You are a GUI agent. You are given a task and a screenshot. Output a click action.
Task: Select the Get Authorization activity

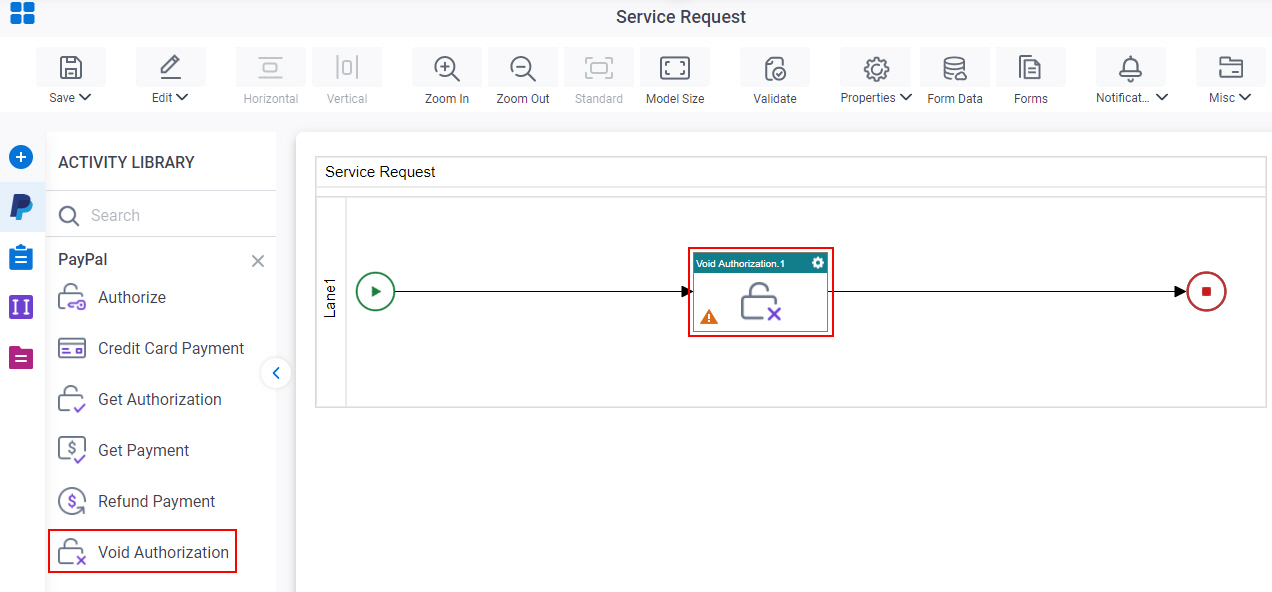pyautogui.click(x=140, y=400)
